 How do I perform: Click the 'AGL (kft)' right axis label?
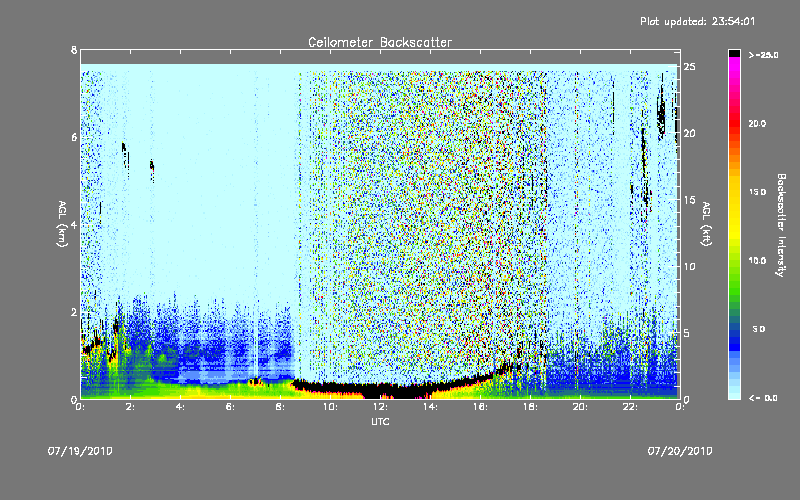click(x=706, y=224)
